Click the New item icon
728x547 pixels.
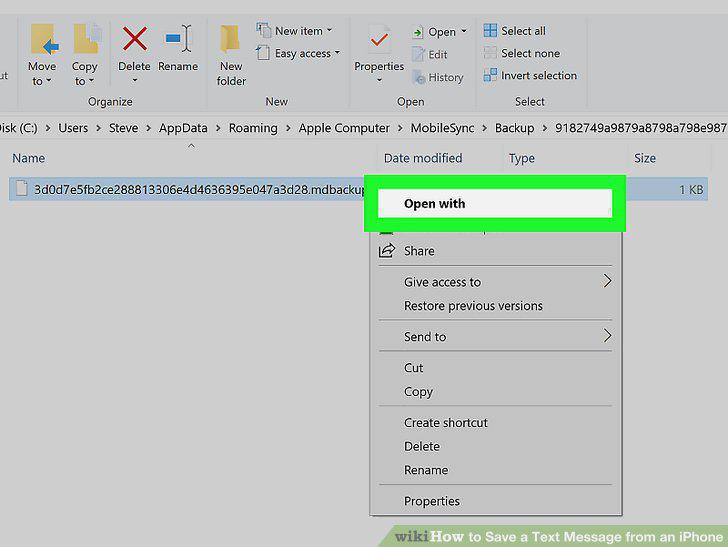263,31
